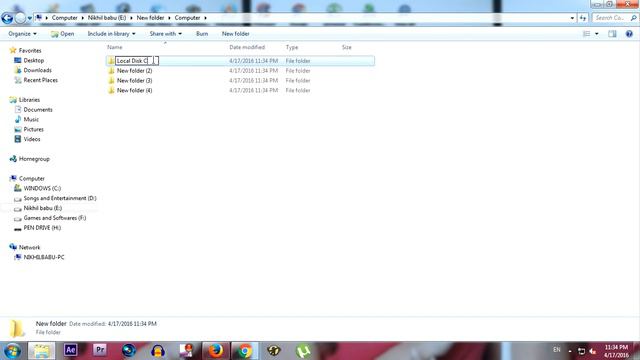
Task: Select Computer in the navigation pane
Action: [32, 178]
